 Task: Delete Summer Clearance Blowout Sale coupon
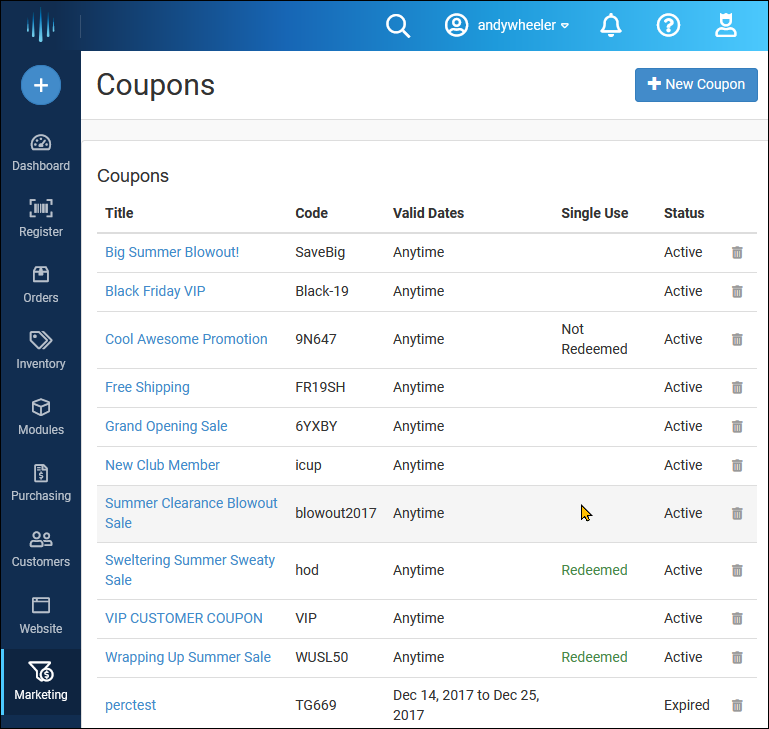click(x=737, y=514)
